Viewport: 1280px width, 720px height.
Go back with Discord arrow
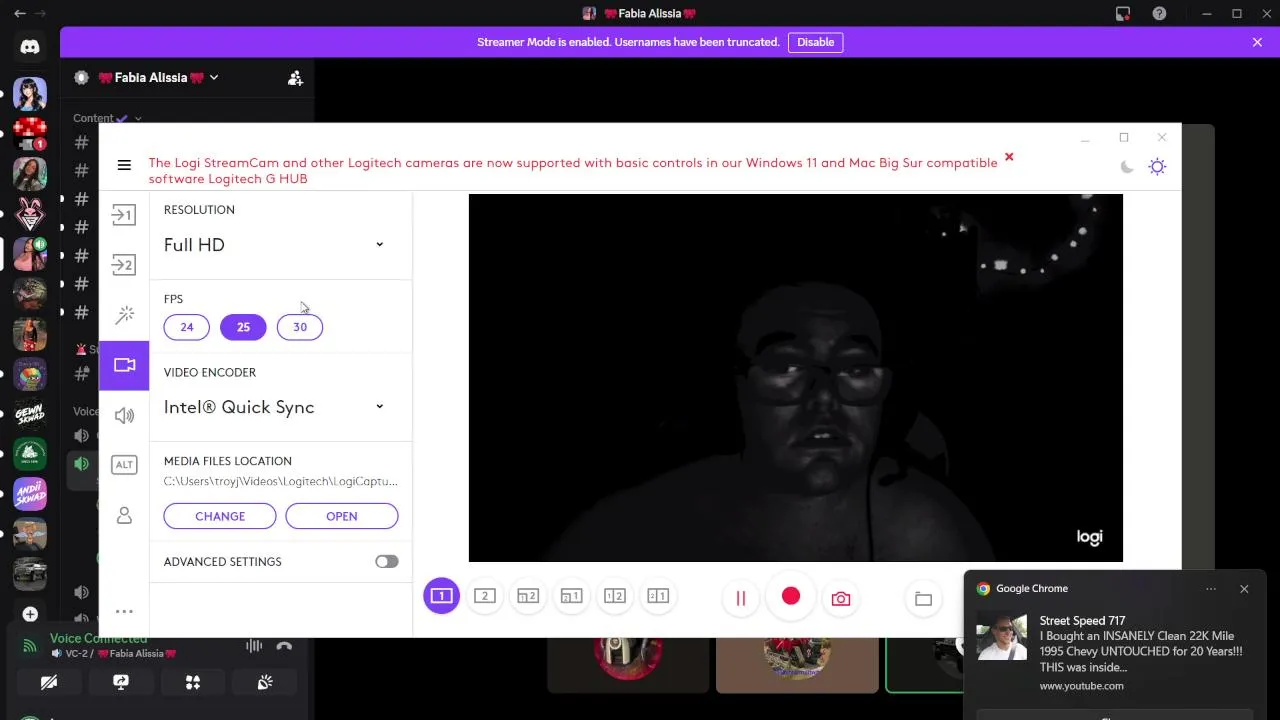pos(20,14)
